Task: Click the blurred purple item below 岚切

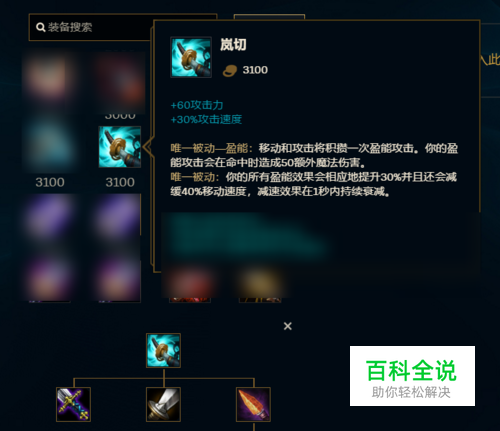Action: click(x=118, y=216)
